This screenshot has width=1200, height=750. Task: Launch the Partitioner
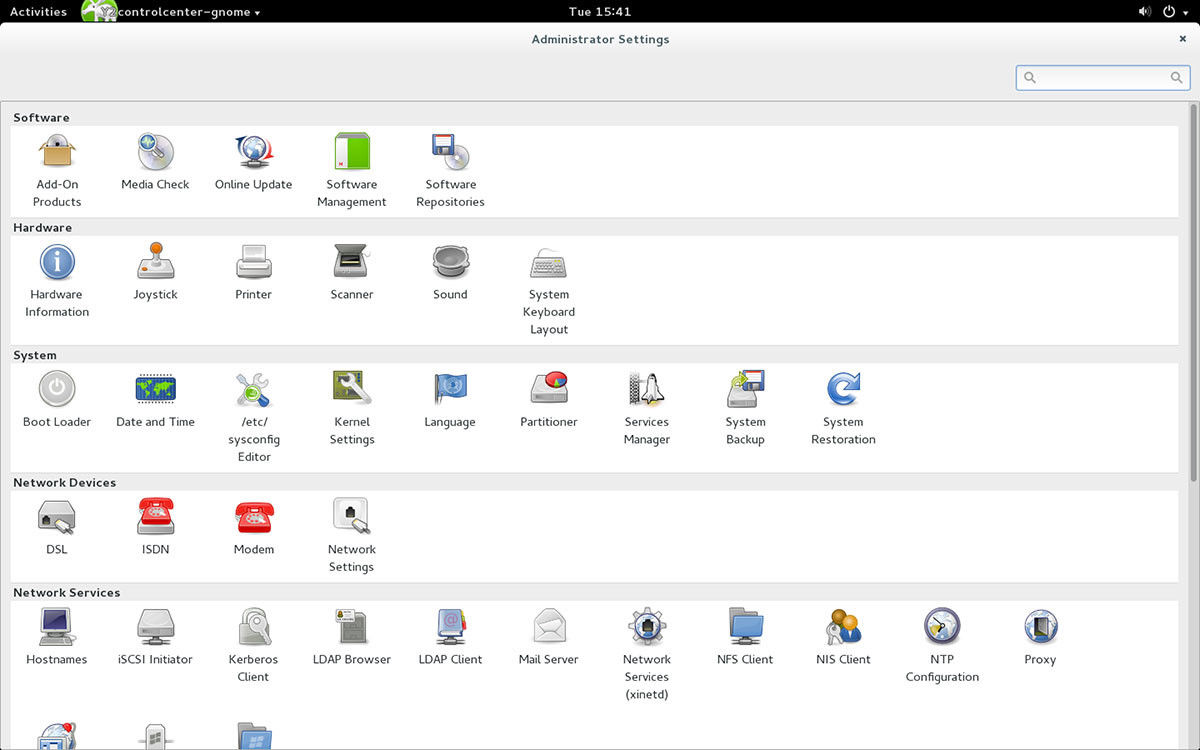549,400
